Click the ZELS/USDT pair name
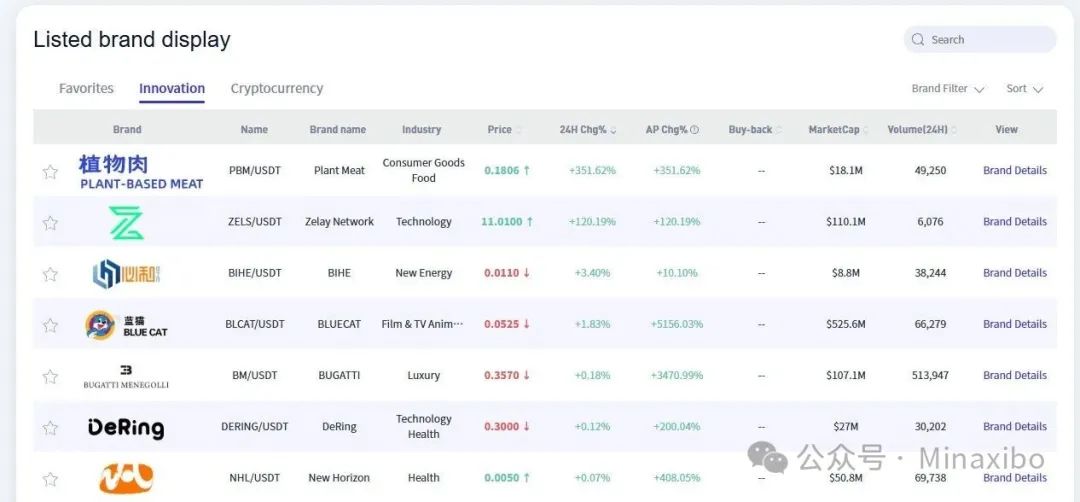Screen dimensions: 1080x502 tap(255, 222)
